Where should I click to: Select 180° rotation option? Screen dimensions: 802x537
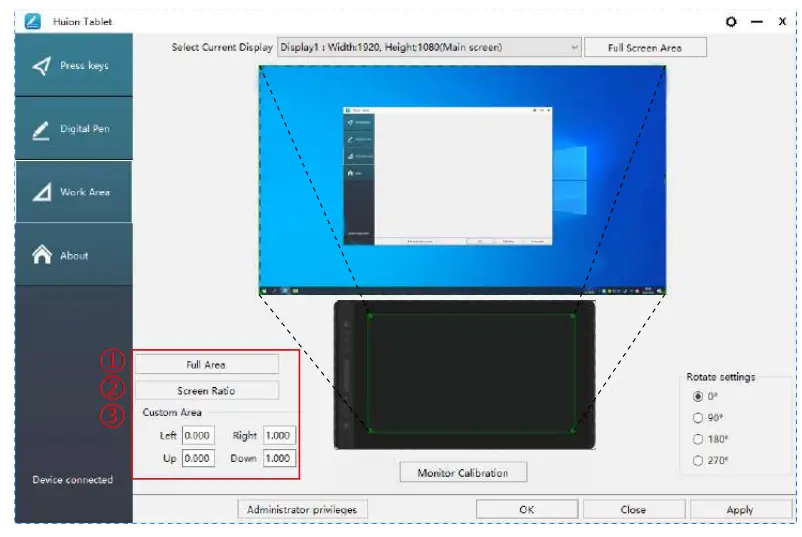(698, 439)
